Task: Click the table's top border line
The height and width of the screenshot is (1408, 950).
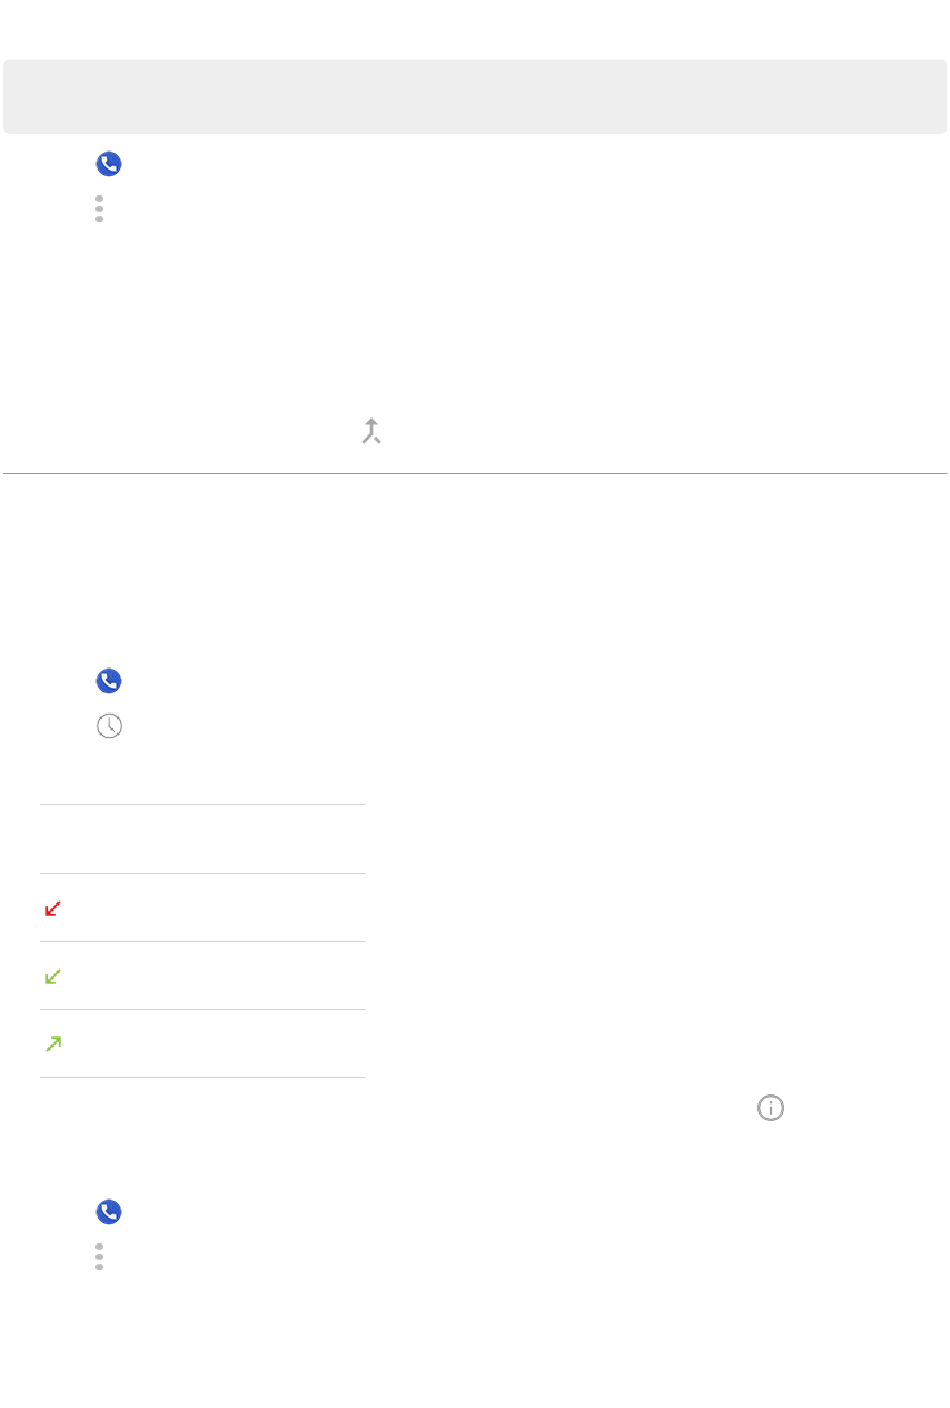Action: click(203, 805)
